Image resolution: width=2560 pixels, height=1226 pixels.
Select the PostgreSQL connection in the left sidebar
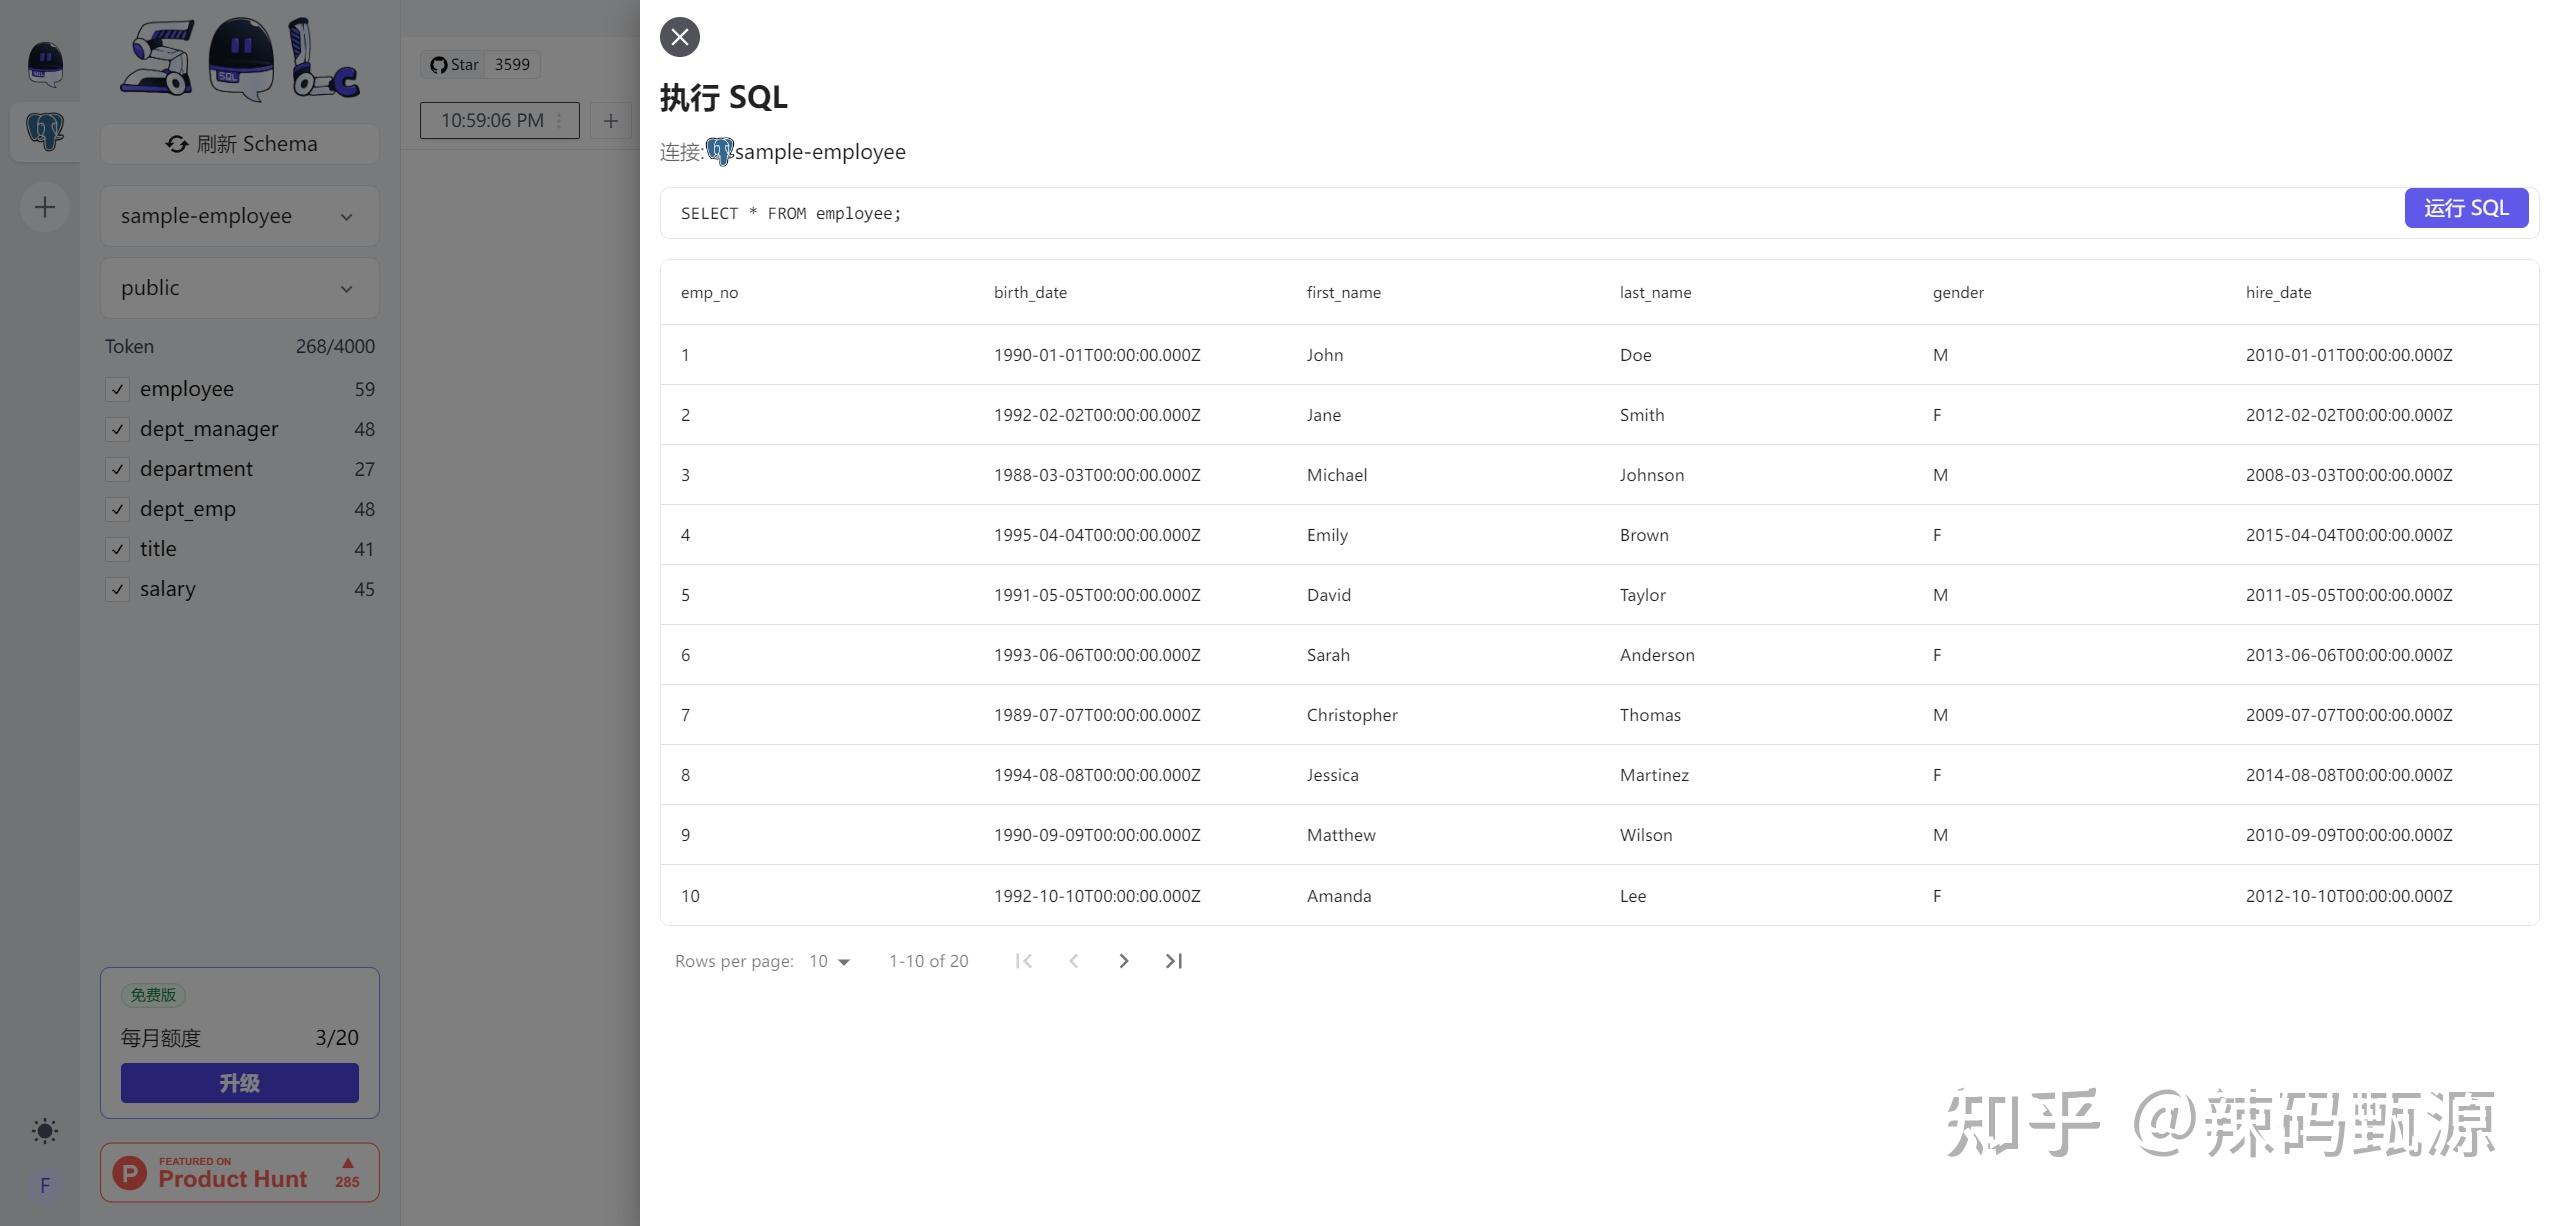(x=44, y=131)
